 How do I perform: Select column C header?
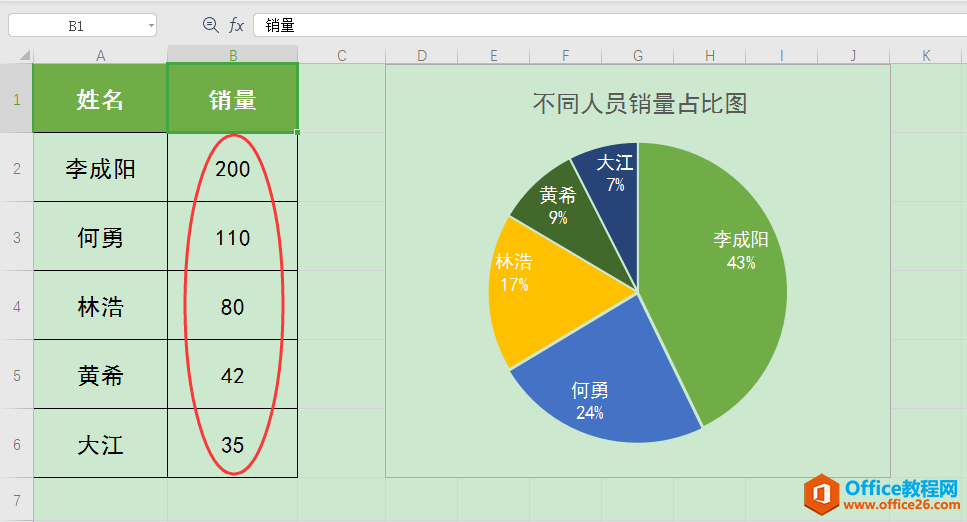pos(342,55)
